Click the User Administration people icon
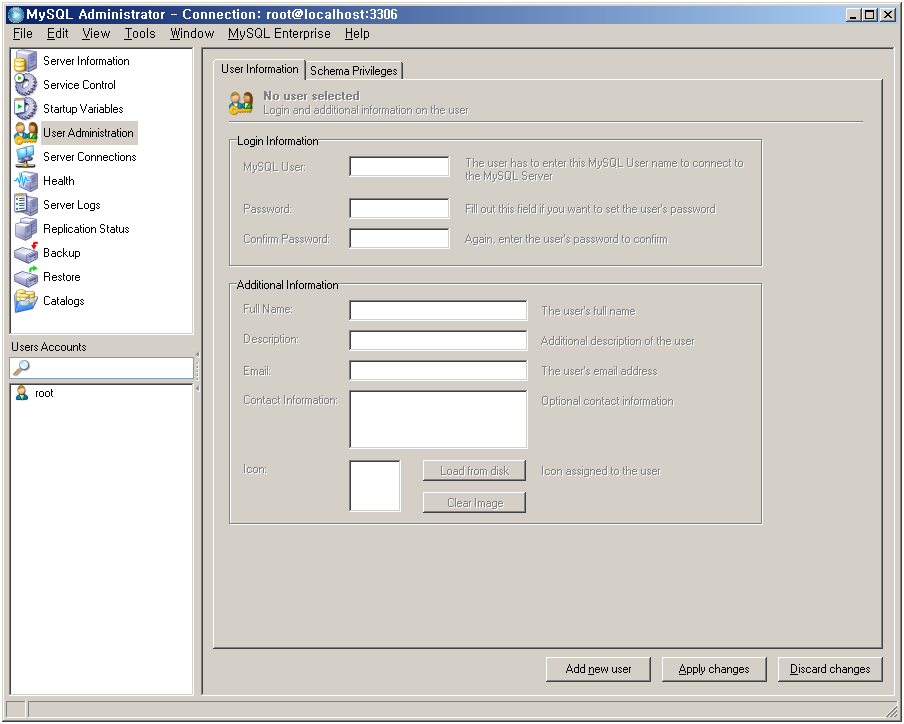904x724 pixels. [x=25, y=133]
